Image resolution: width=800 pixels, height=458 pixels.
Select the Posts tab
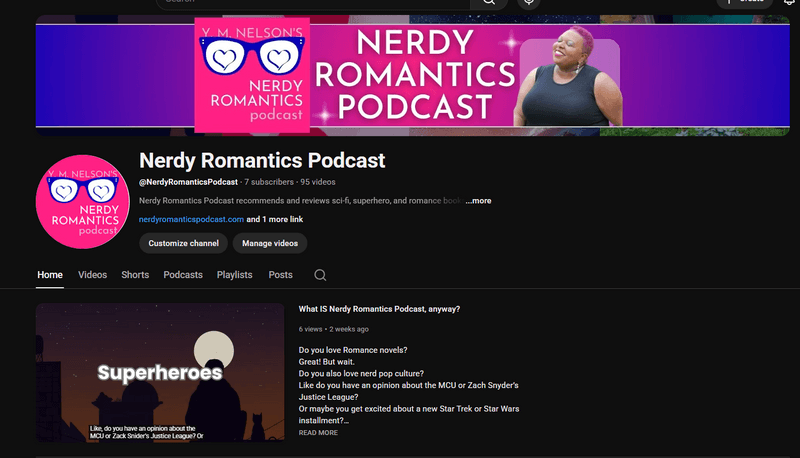281,275
